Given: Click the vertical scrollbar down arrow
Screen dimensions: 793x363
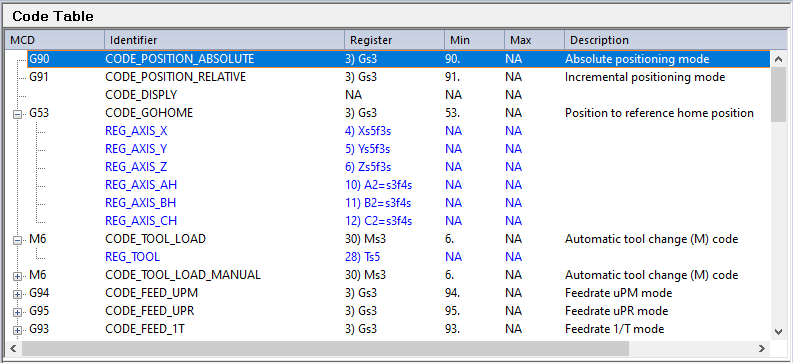Looking at the screenshot, I should 779,331.
